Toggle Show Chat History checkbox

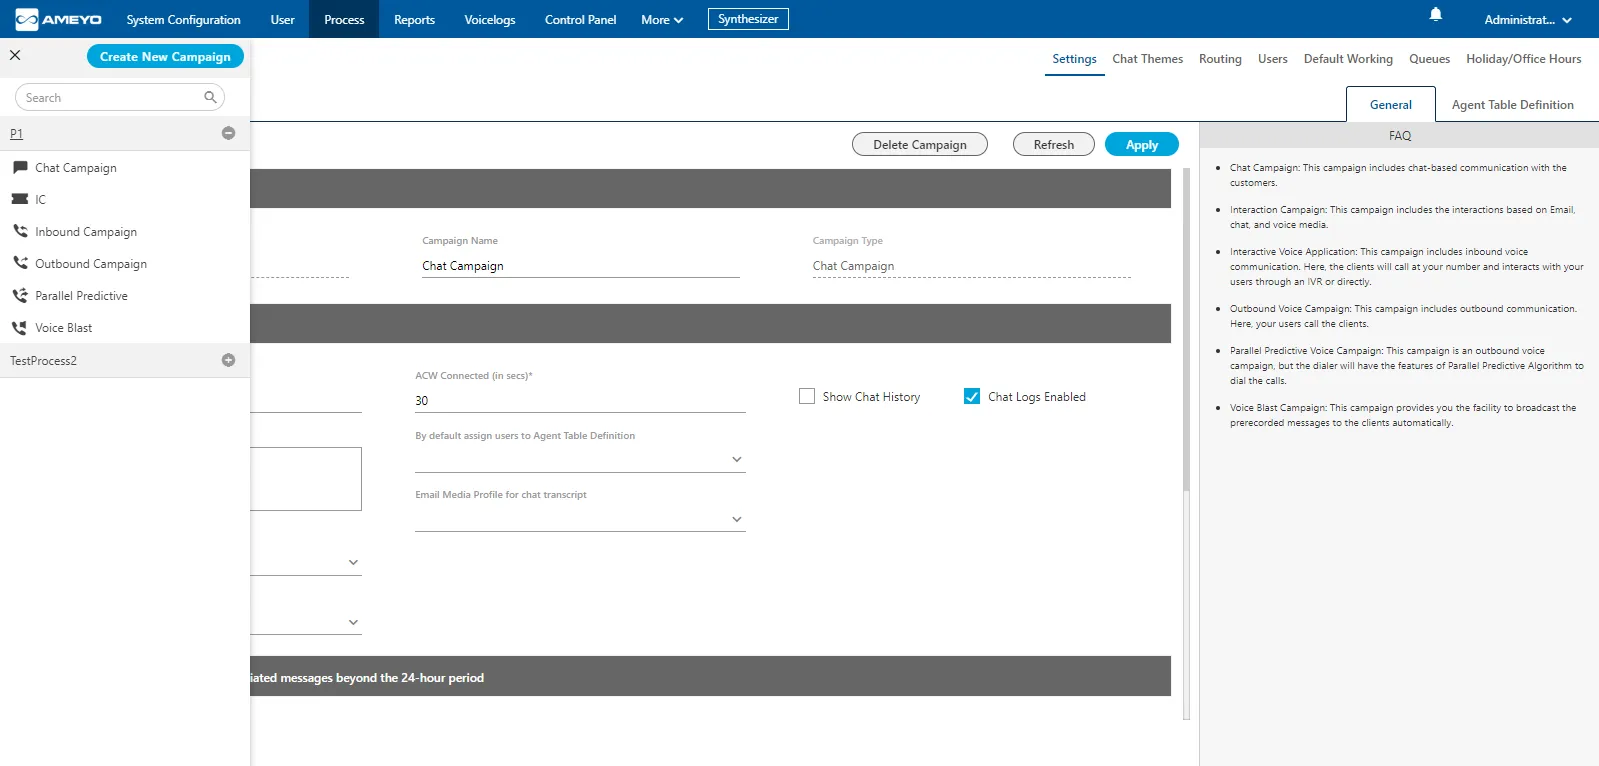[x=807, y=396]
